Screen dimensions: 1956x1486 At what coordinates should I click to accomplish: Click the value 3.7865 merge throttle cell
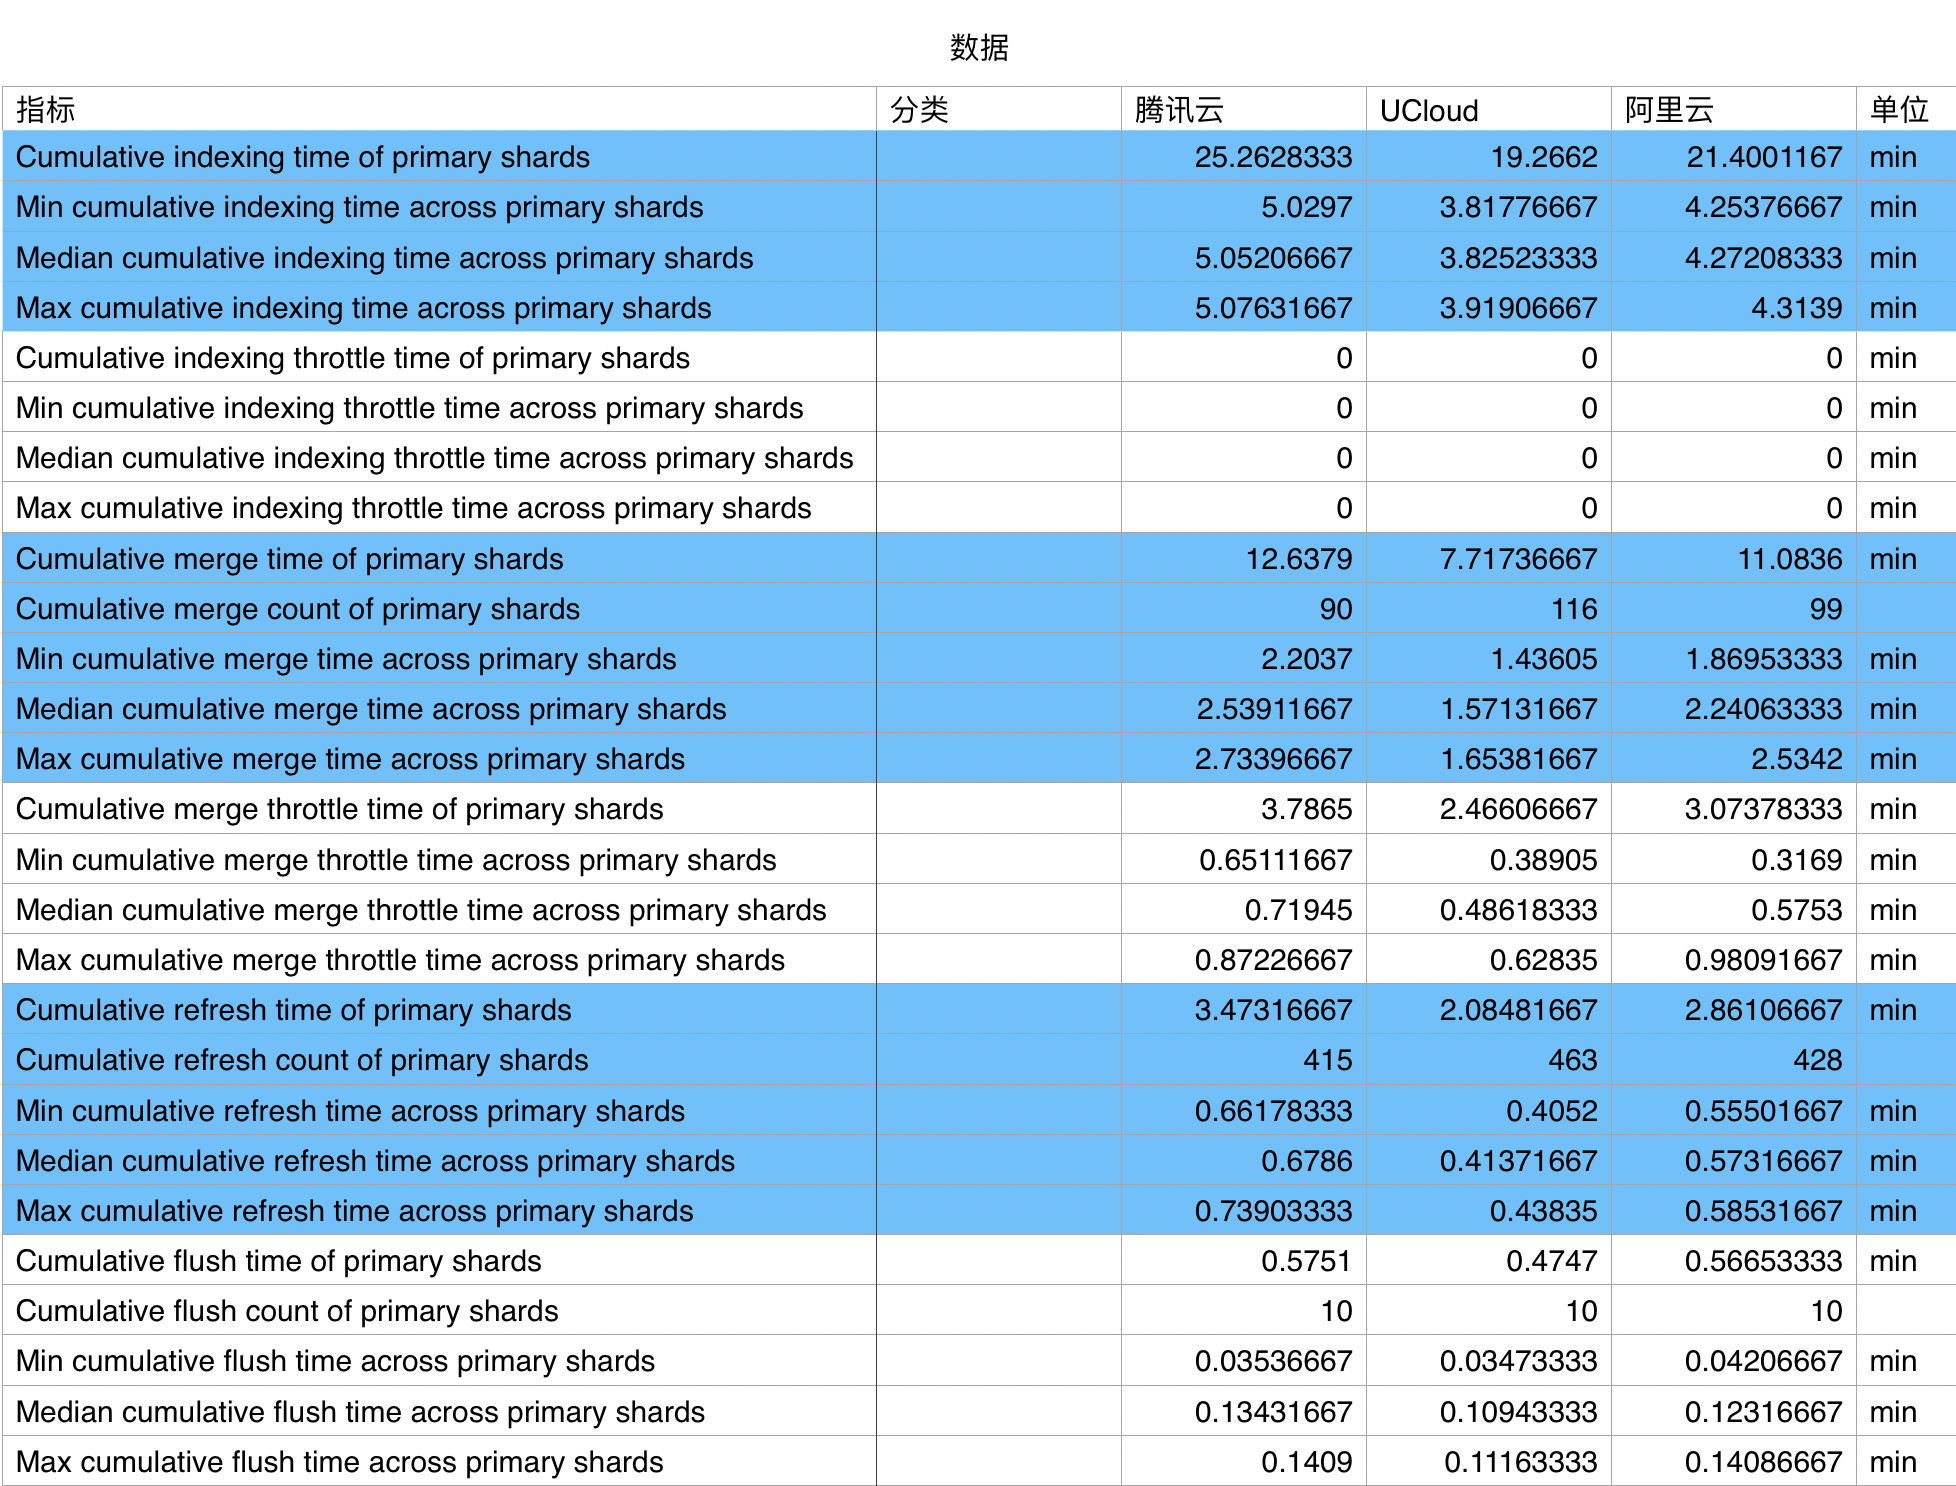click(x=1243, y=809)
